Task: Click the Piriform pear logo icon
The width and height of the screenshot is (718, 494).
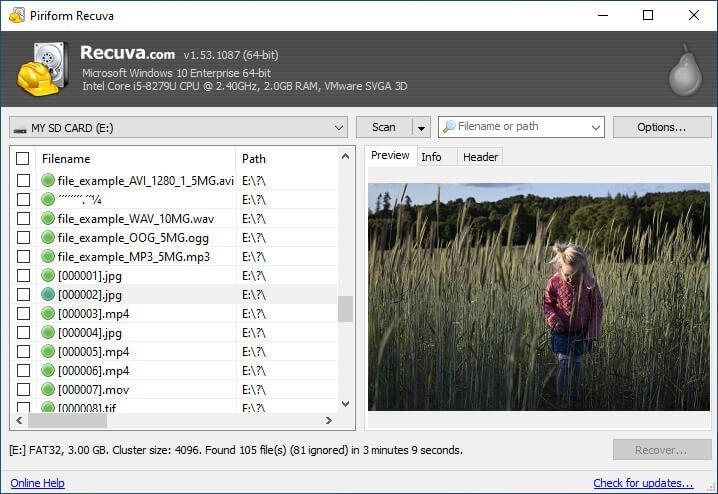Action: click(683, 69)
